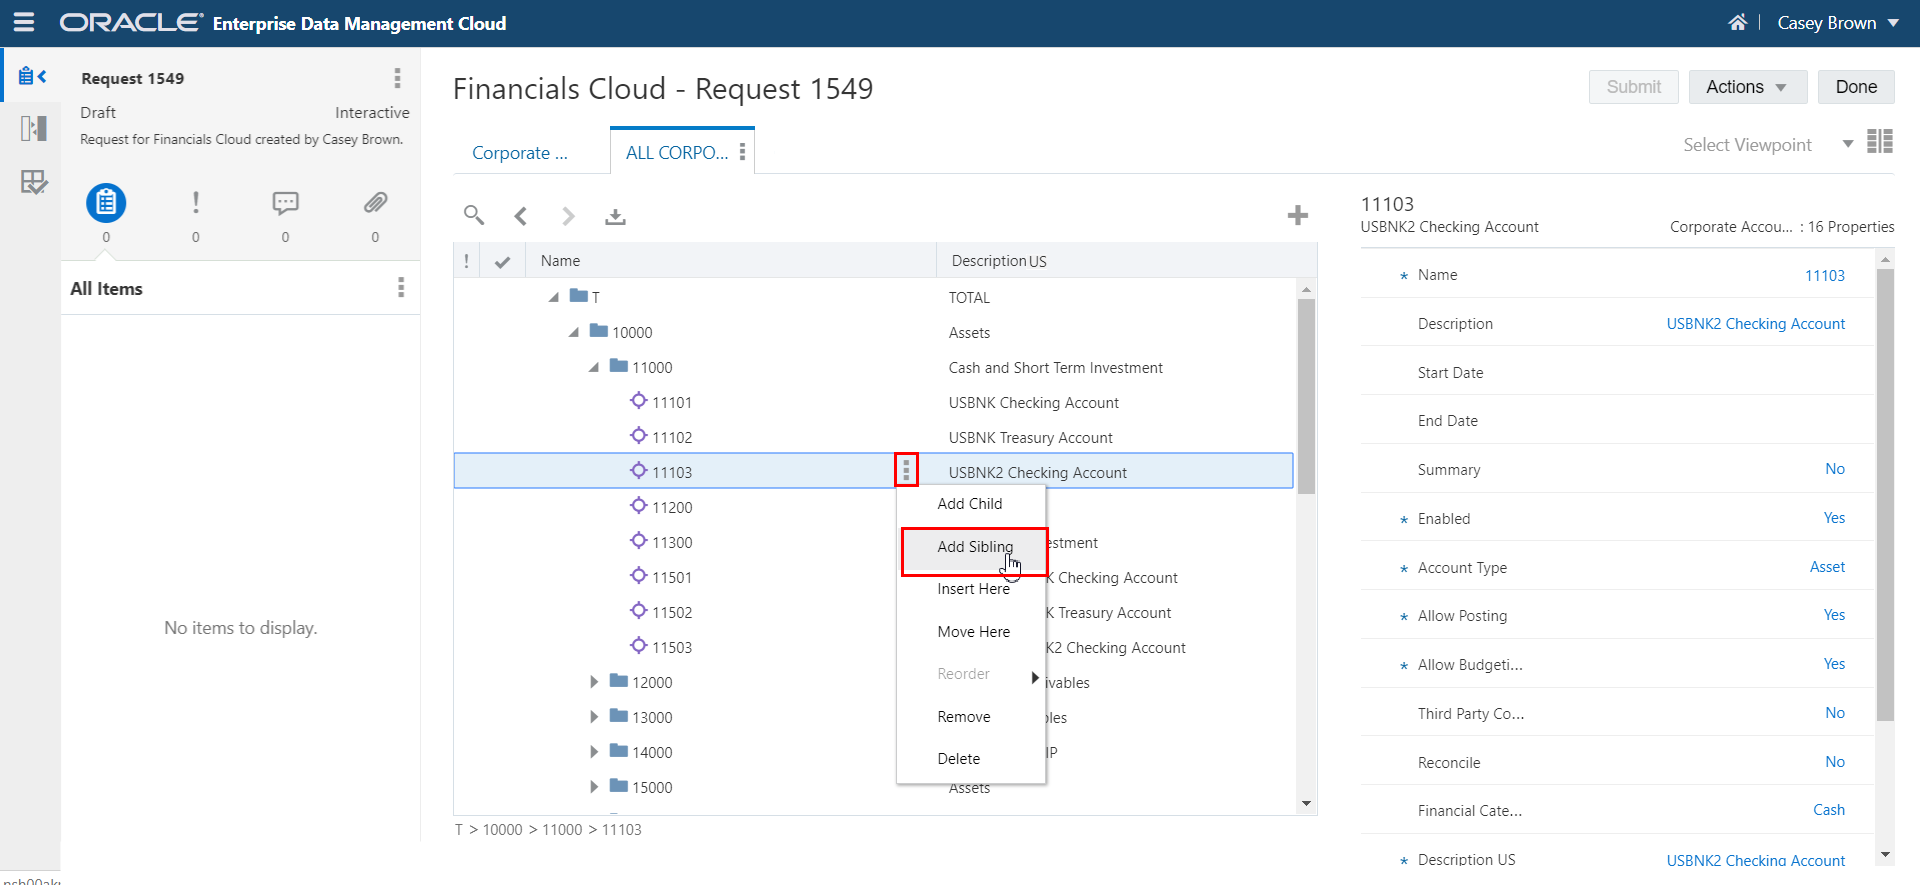Click the search magnifier above the tree
The height and width of the screenshot is (885, 1920).
[474, 215]
